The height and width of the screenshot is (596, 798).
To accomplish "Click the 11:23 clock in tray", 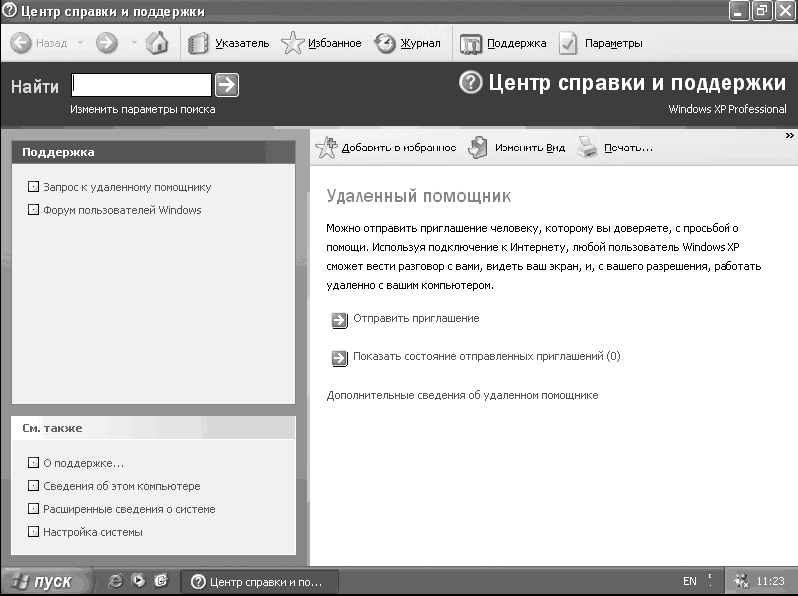I will (771, 581).
